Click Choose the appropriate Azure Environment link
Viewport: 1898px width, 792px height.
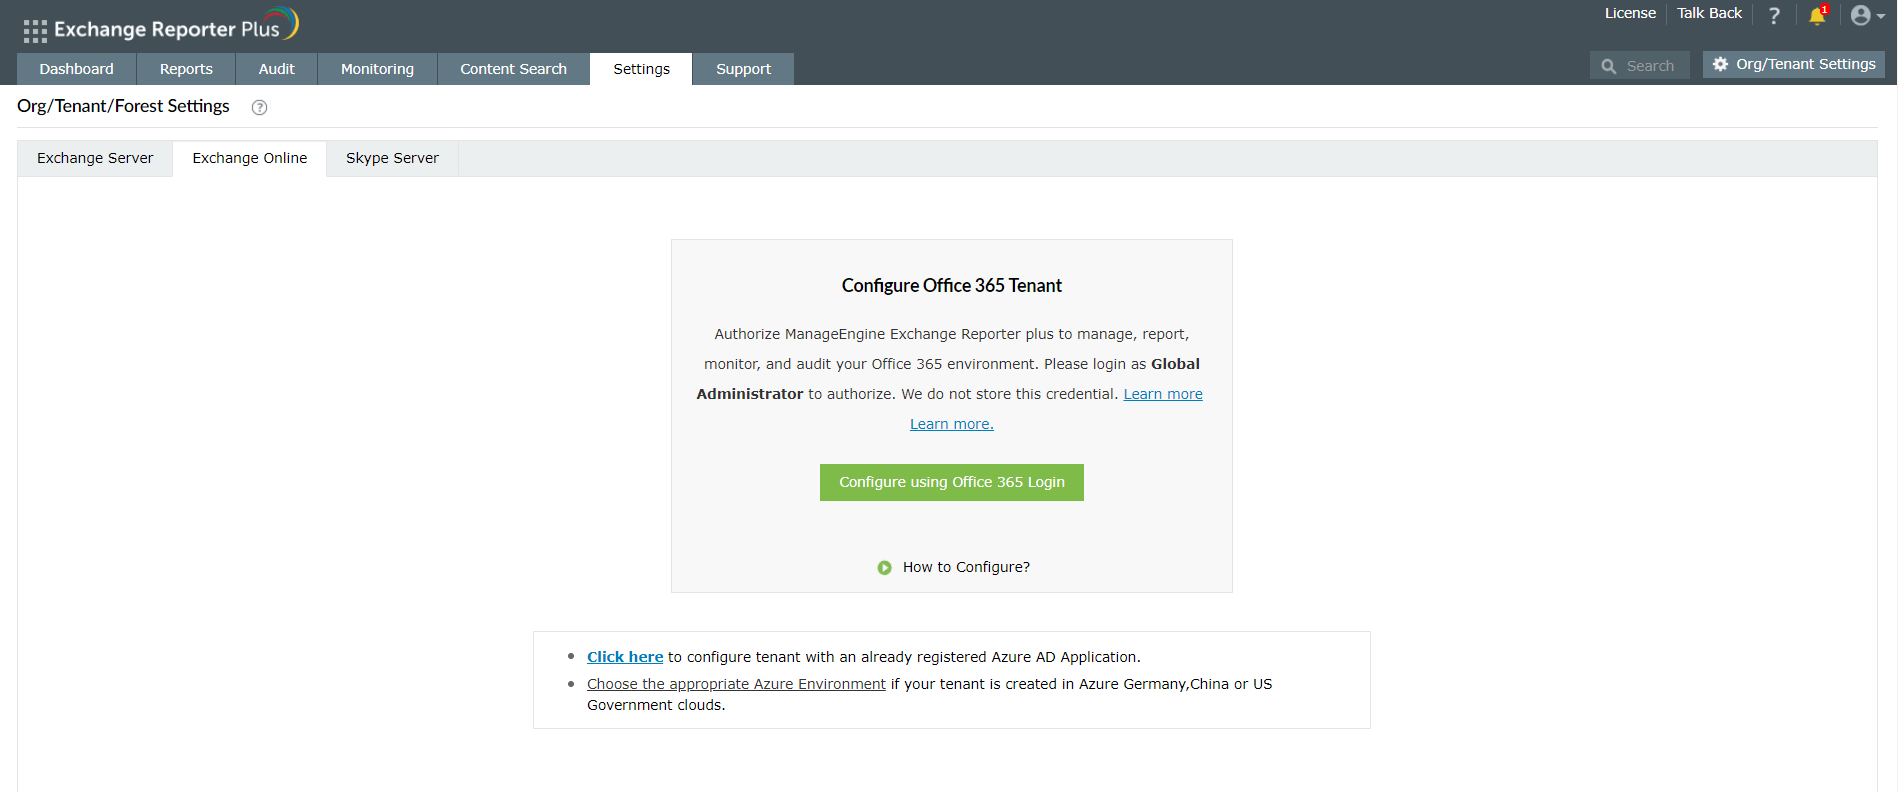[735, 684]
